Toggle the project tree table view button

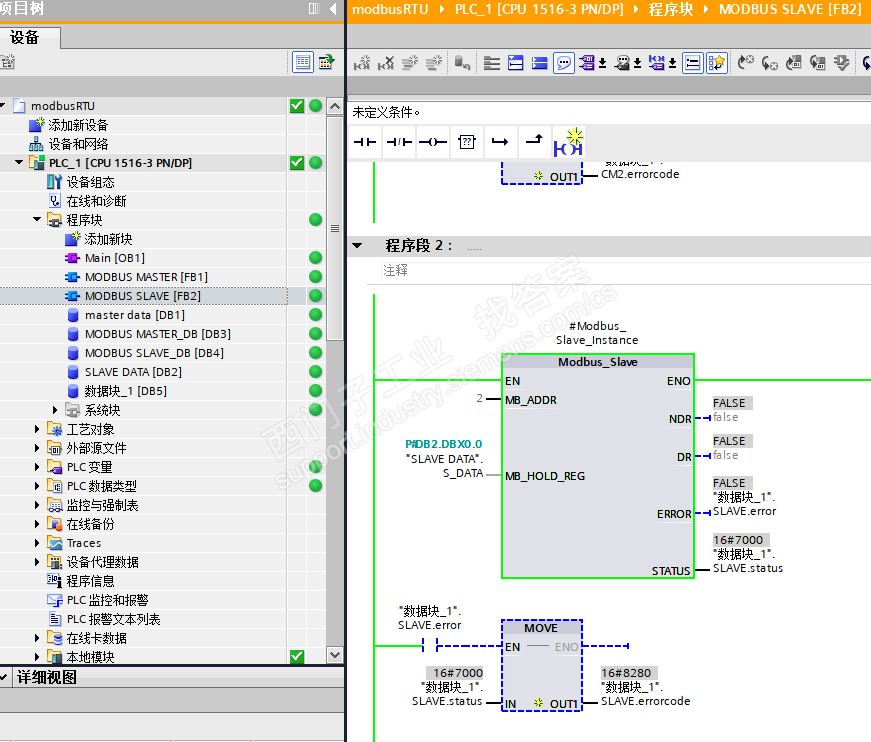click(303, 63)
